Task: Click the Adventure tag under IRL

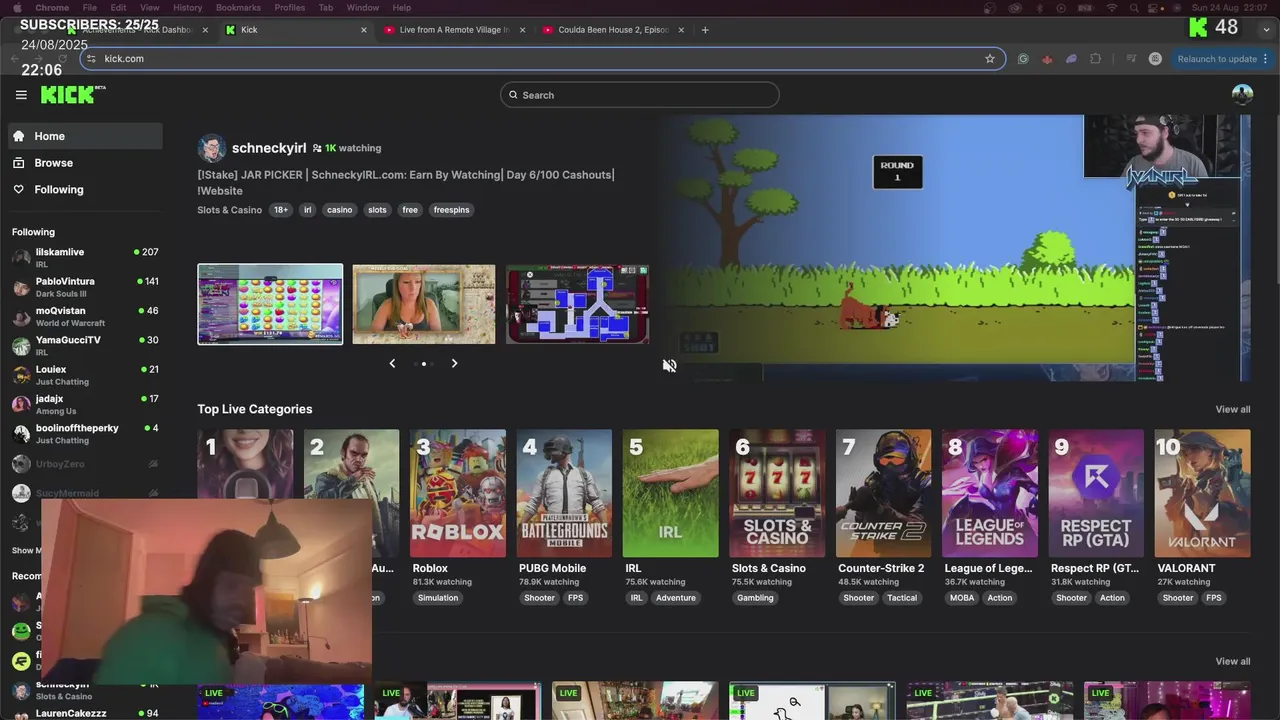Action: coord(675,598)
